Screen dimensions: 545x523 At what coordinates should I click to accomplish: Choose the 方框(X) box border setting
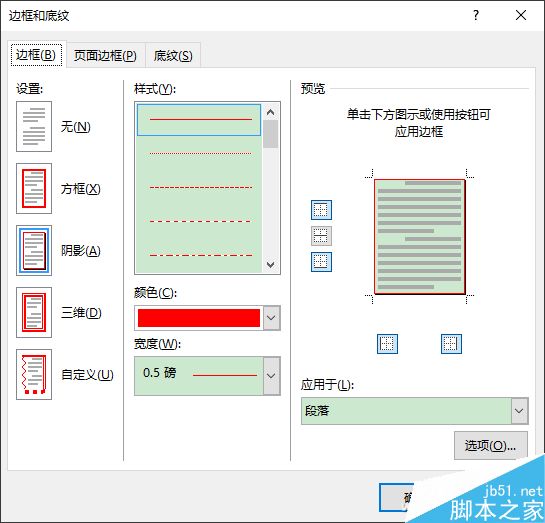tap(34, 188)
